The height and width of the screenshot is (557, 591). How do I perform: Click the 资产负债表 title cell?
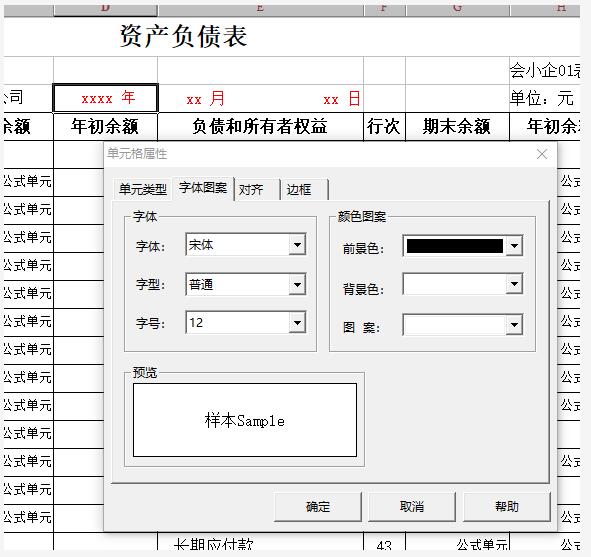[x=184, y=37]
